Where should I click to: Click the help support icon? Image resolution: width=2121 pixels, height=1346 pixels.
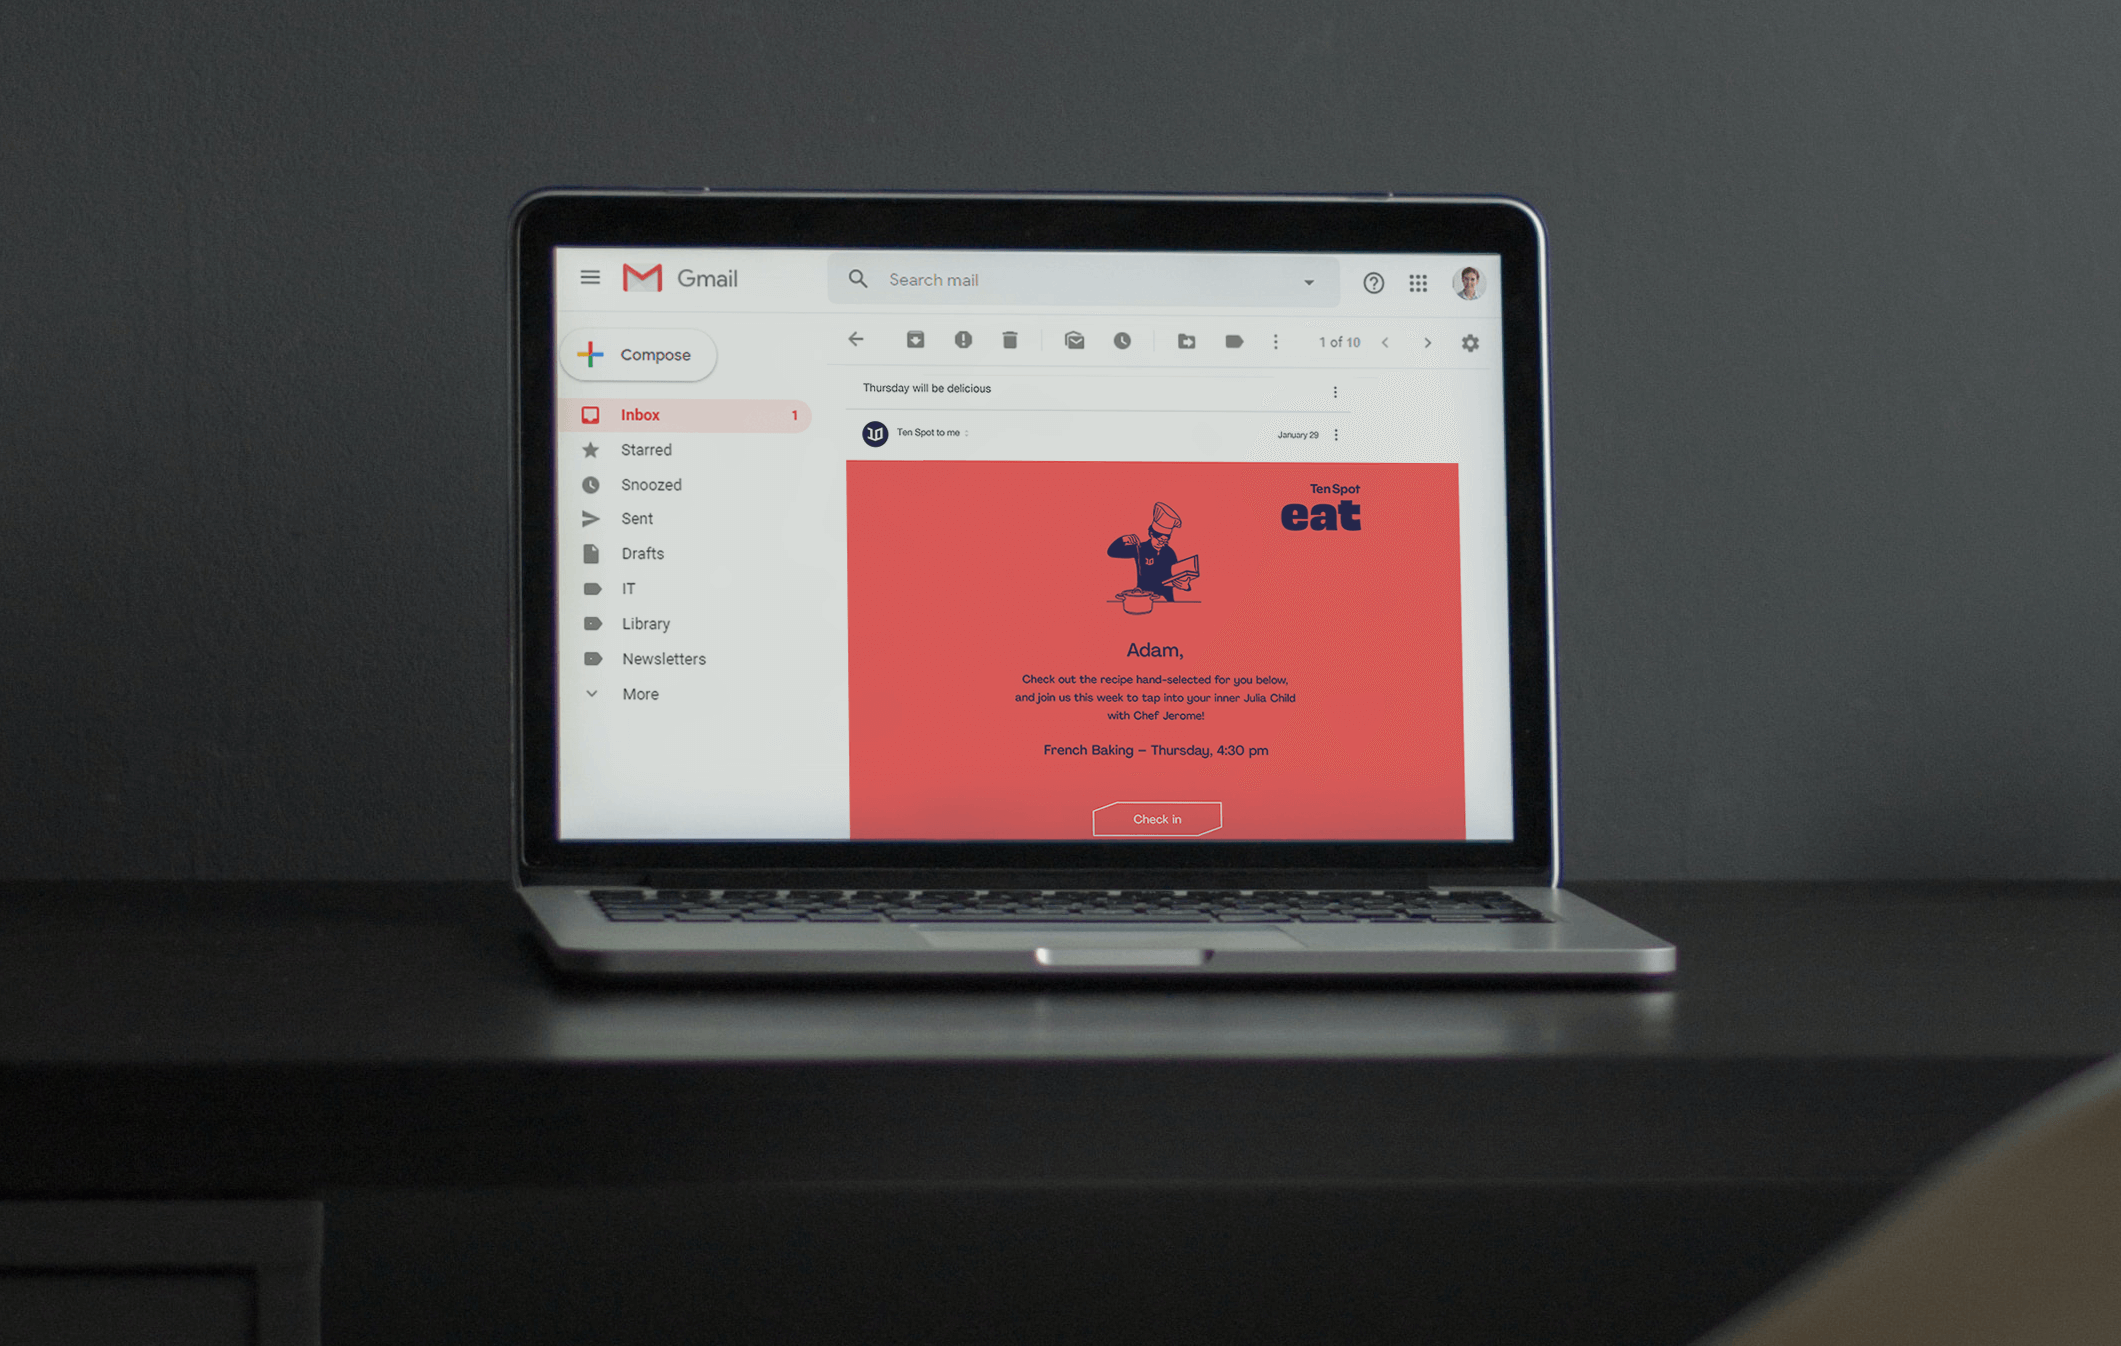coord(1371,281)
